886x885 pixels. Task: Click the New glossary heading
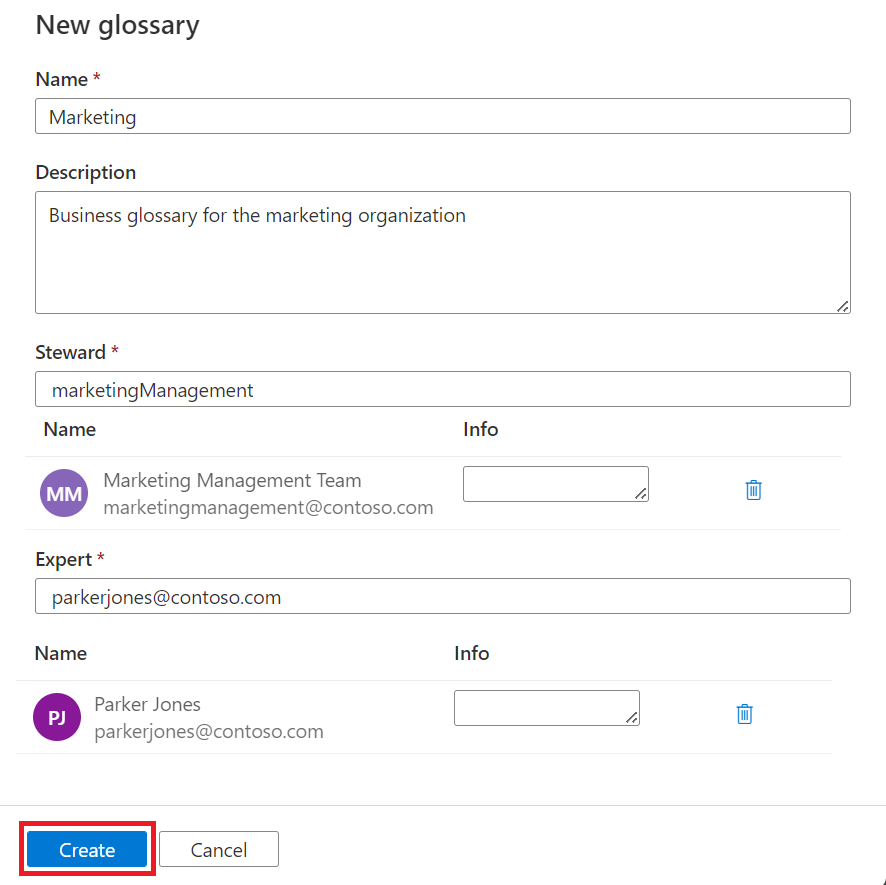click(117, 25)
